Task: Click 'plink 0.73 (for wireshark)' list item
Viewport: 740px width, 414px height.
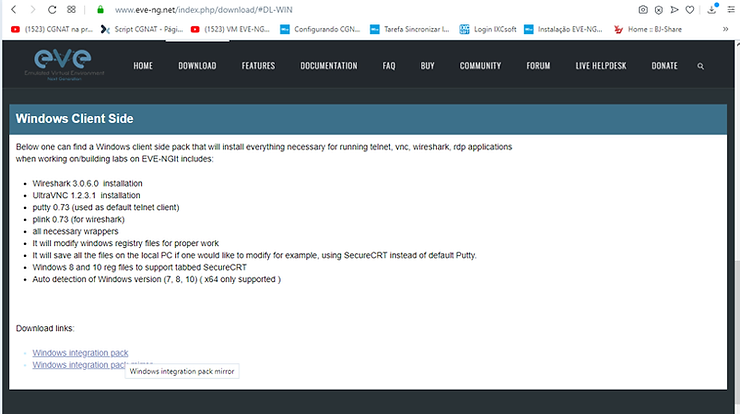Action: [78, 220]
